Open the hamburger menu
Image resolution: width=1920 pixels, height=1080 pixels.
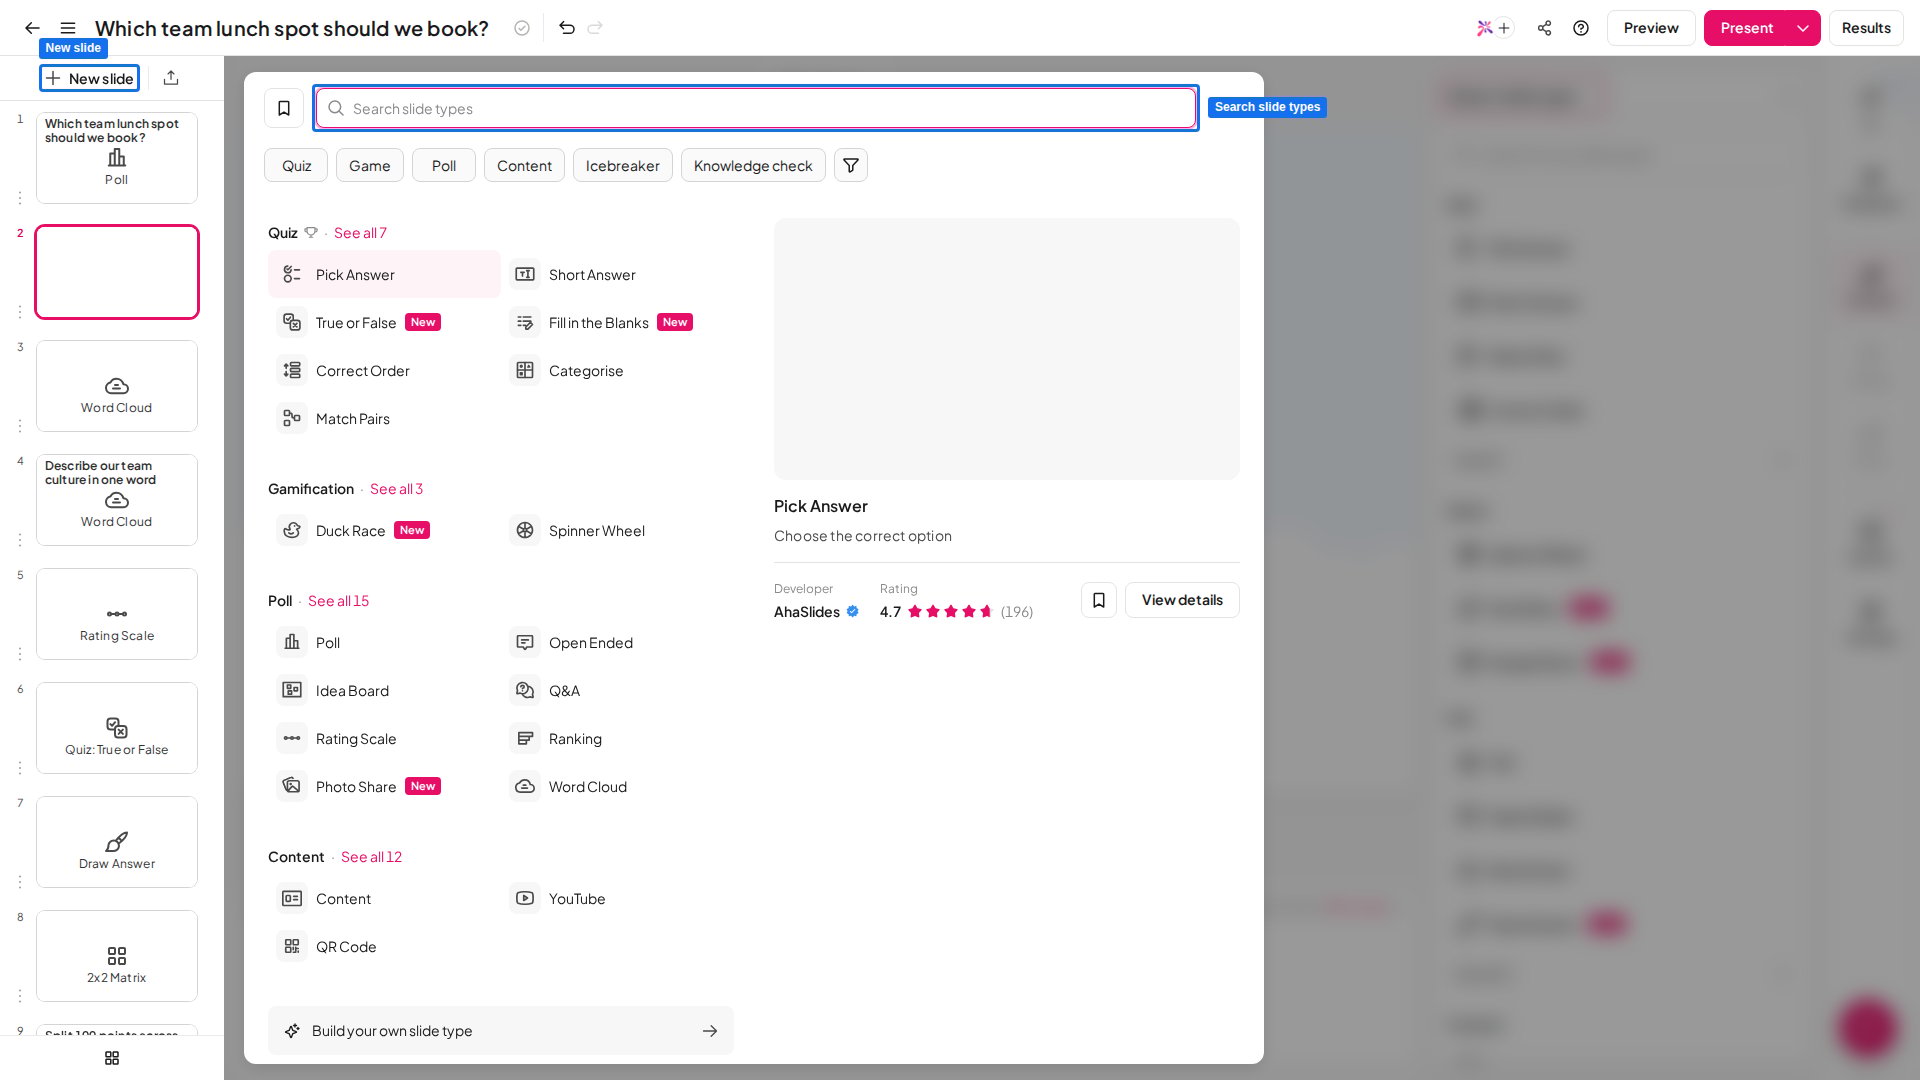[68, 28]
